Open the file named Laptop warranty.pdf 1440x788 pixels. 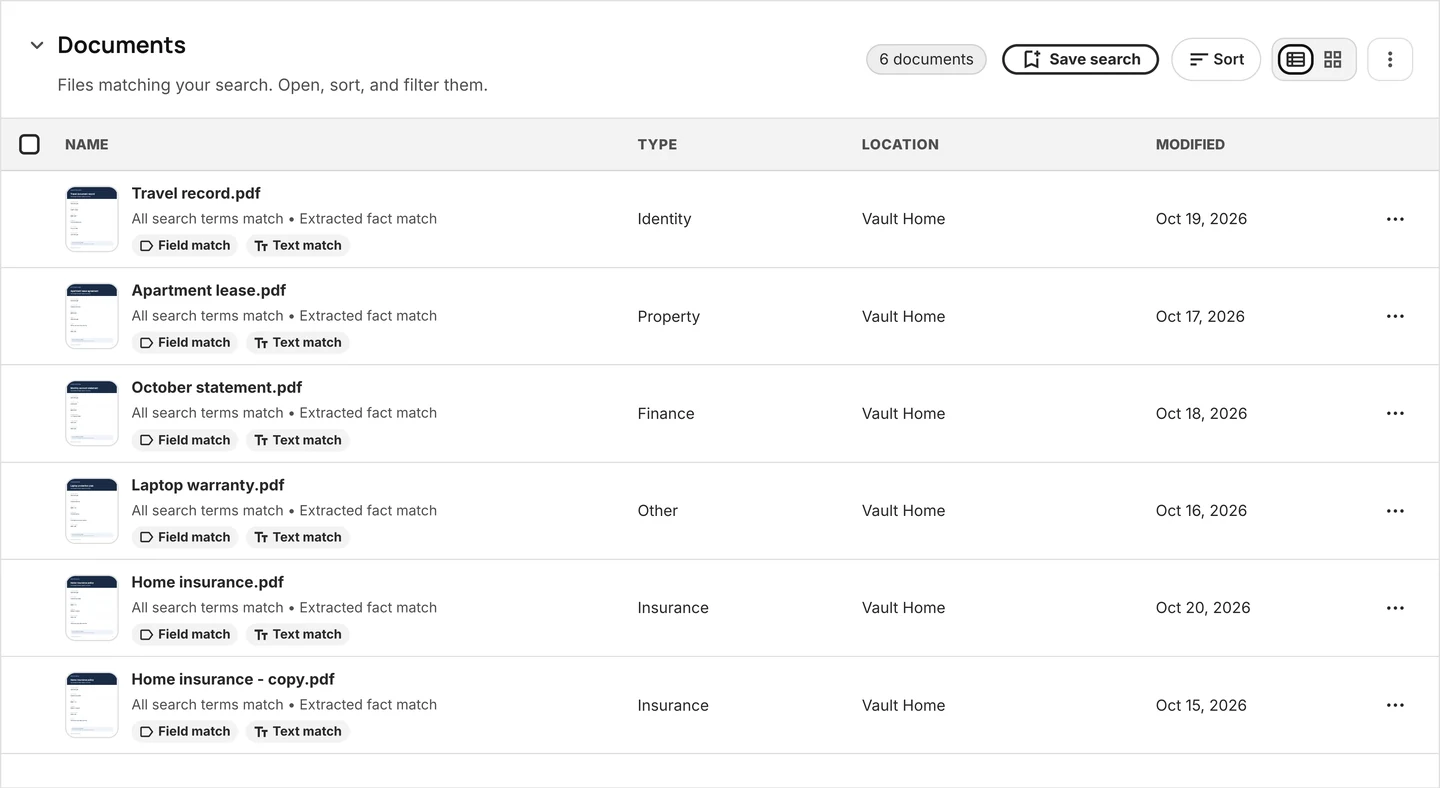tap(208, 485)
